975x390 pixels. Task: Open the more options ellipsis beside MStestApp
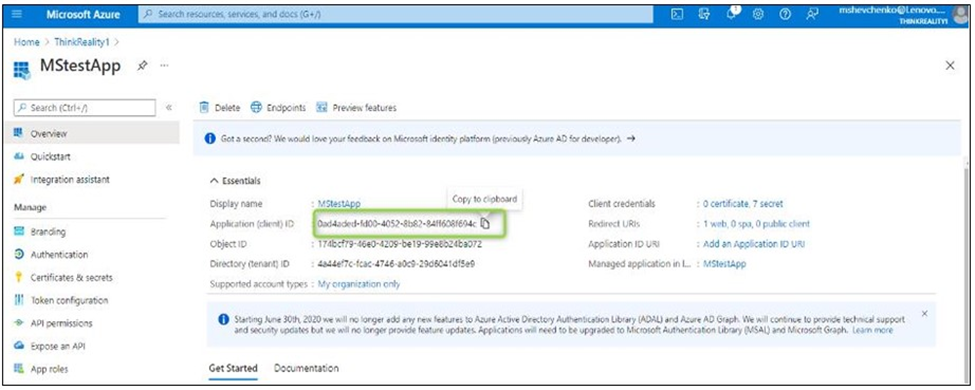pyautogui.click(x=164, y=65)
